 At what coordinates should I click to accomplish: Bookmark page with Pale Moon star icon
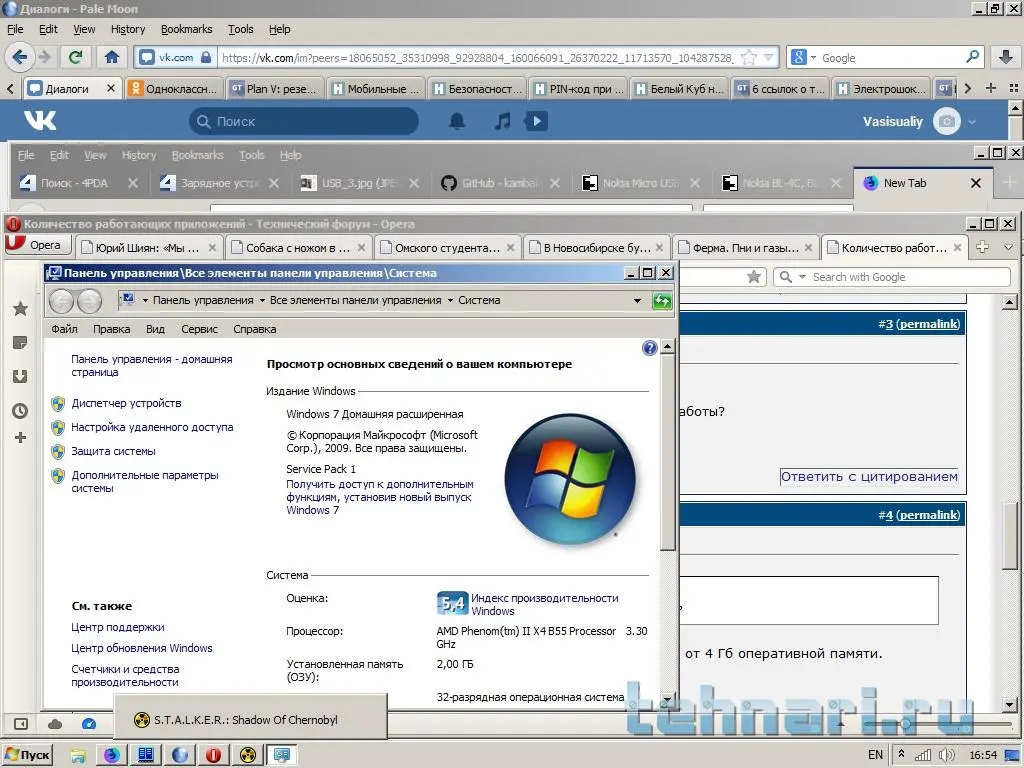(x=749, y=57)
